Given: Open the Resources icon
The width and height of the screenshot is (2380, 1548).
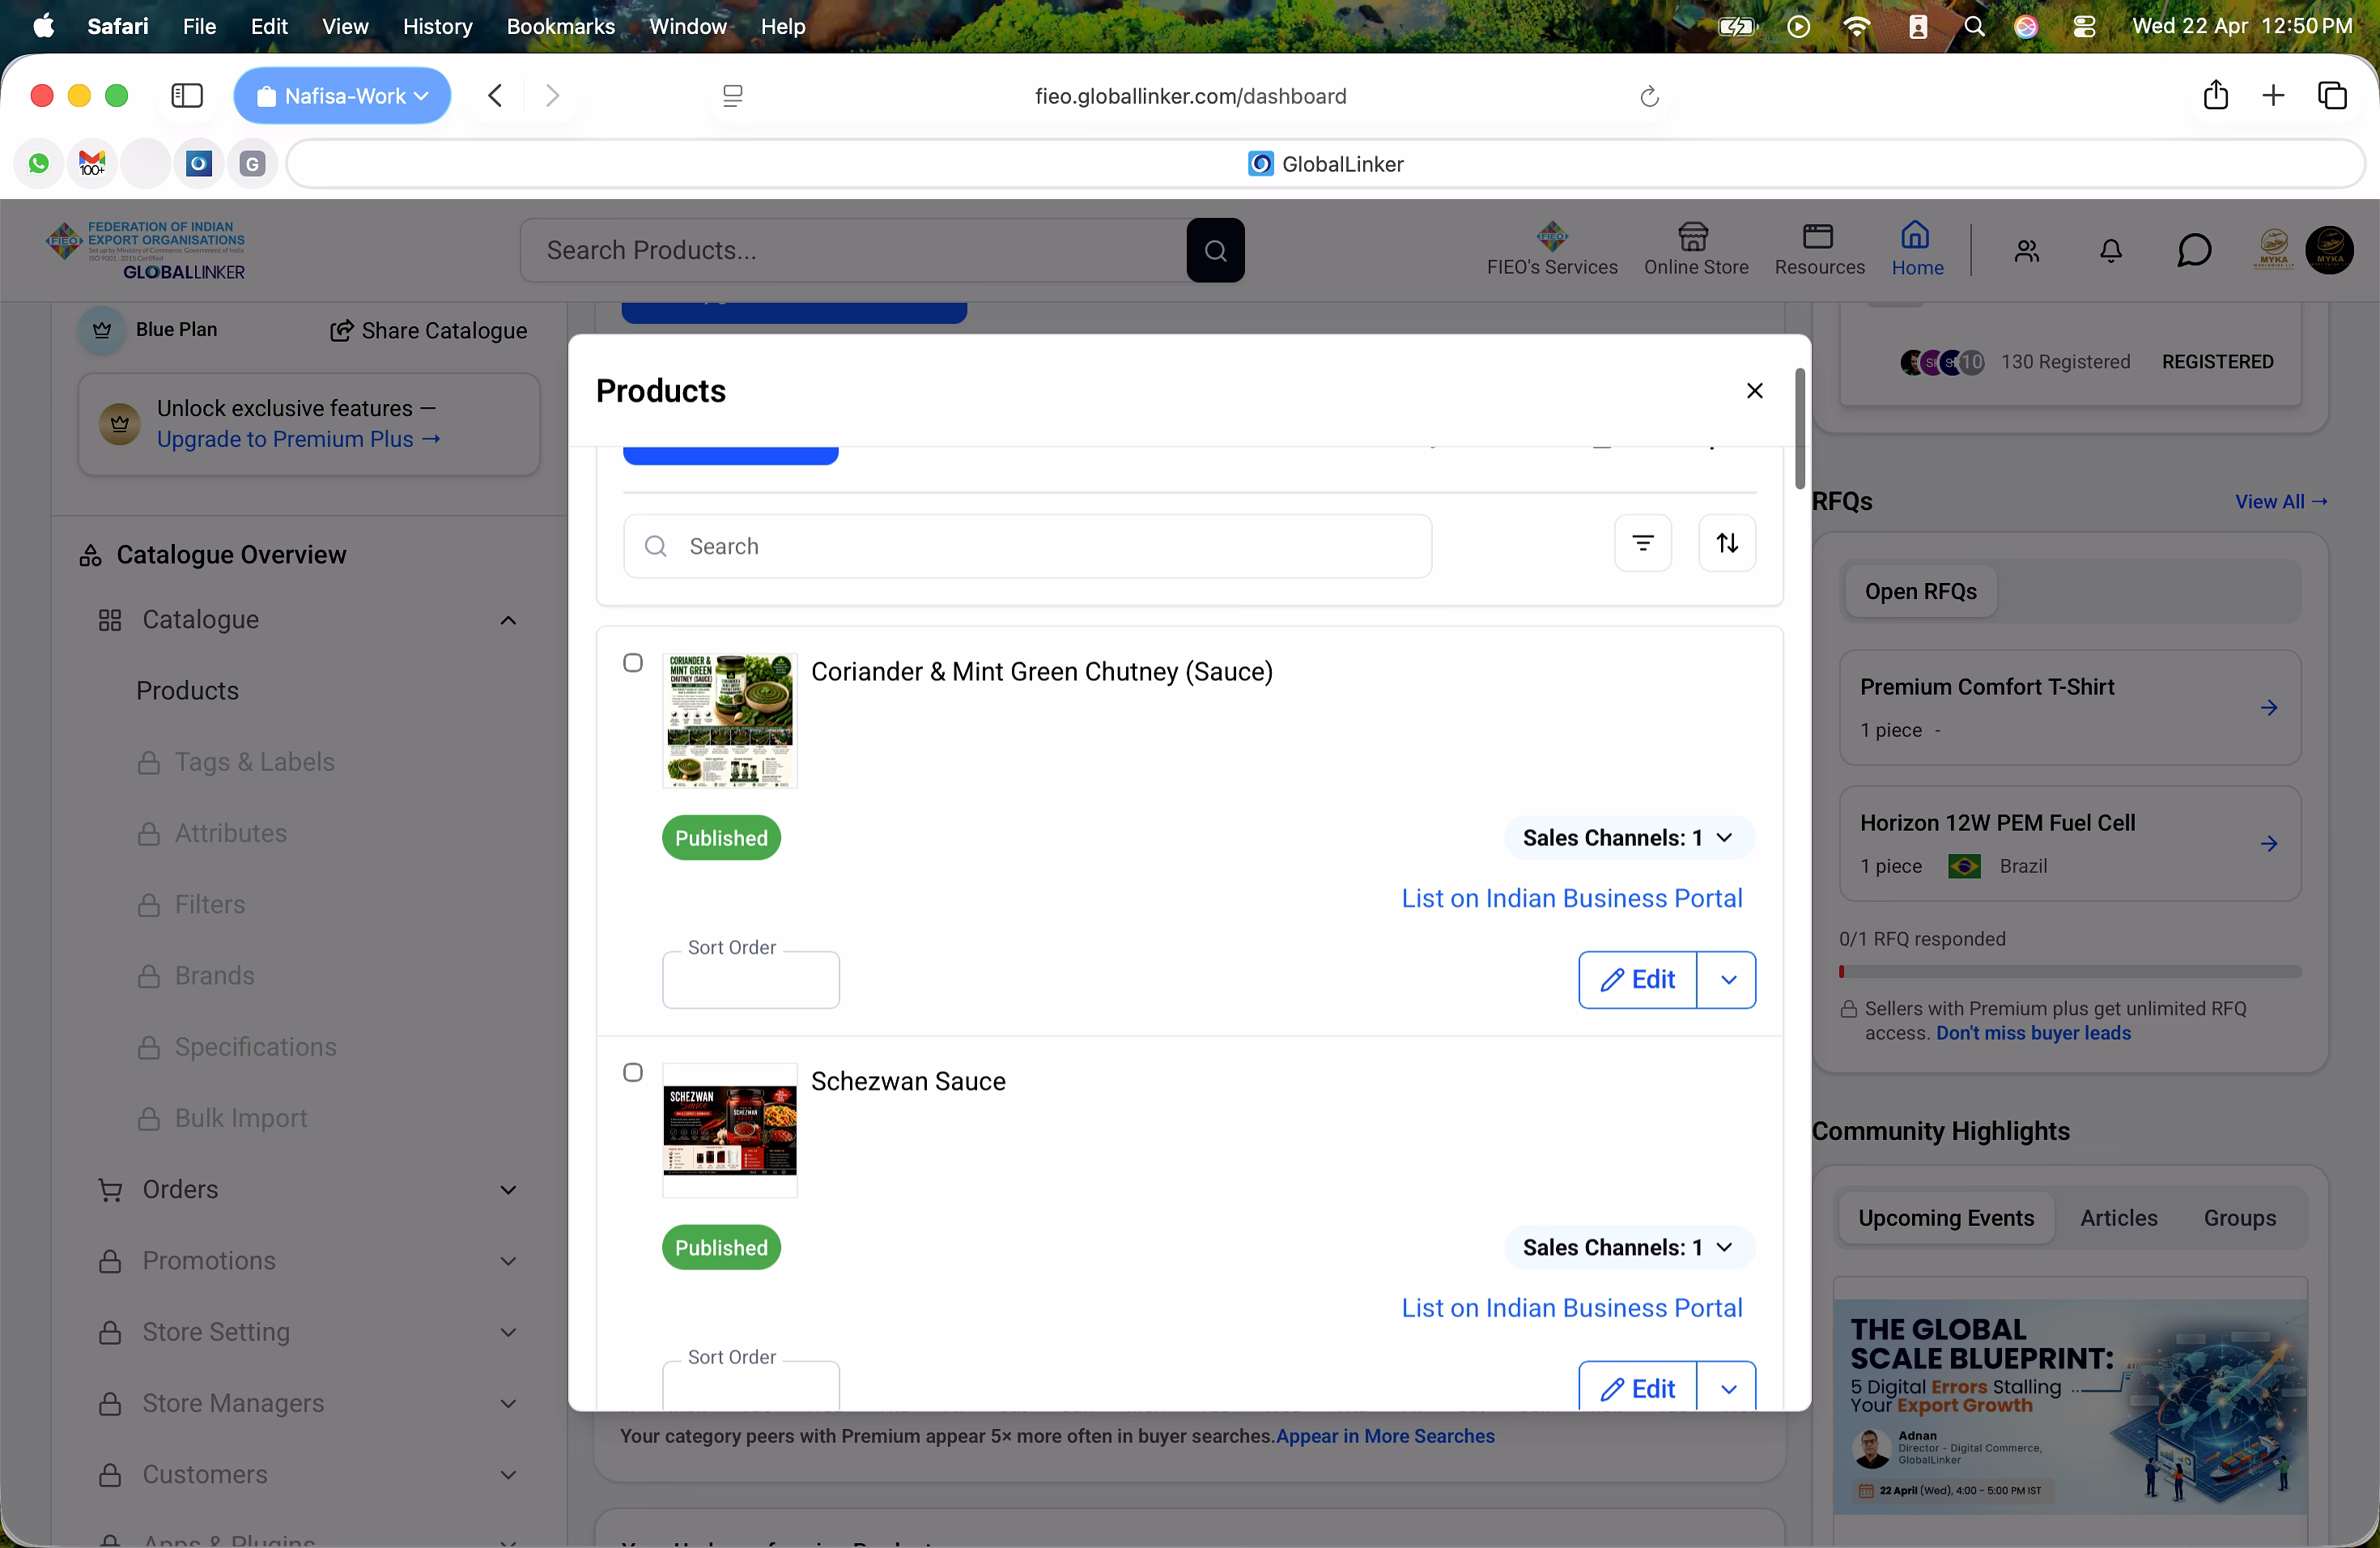Looking at the screenshot, I should [x=1819, y=249].
